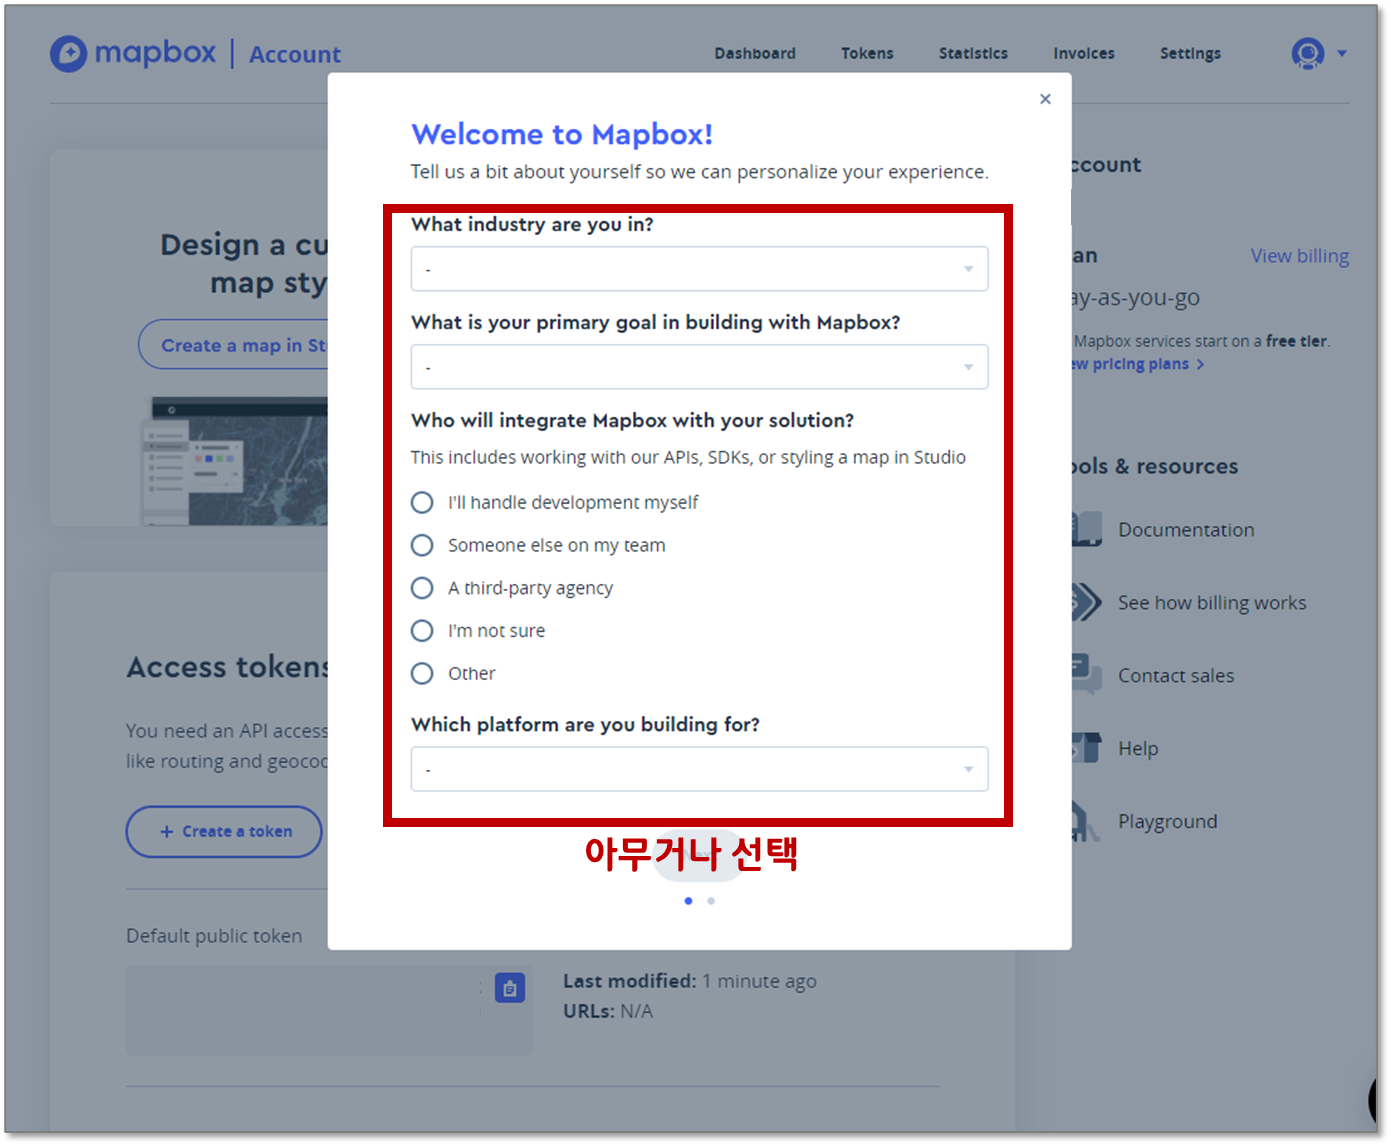Click the default public token field
The image size is (1391, 1146).
coord(329,1010)
